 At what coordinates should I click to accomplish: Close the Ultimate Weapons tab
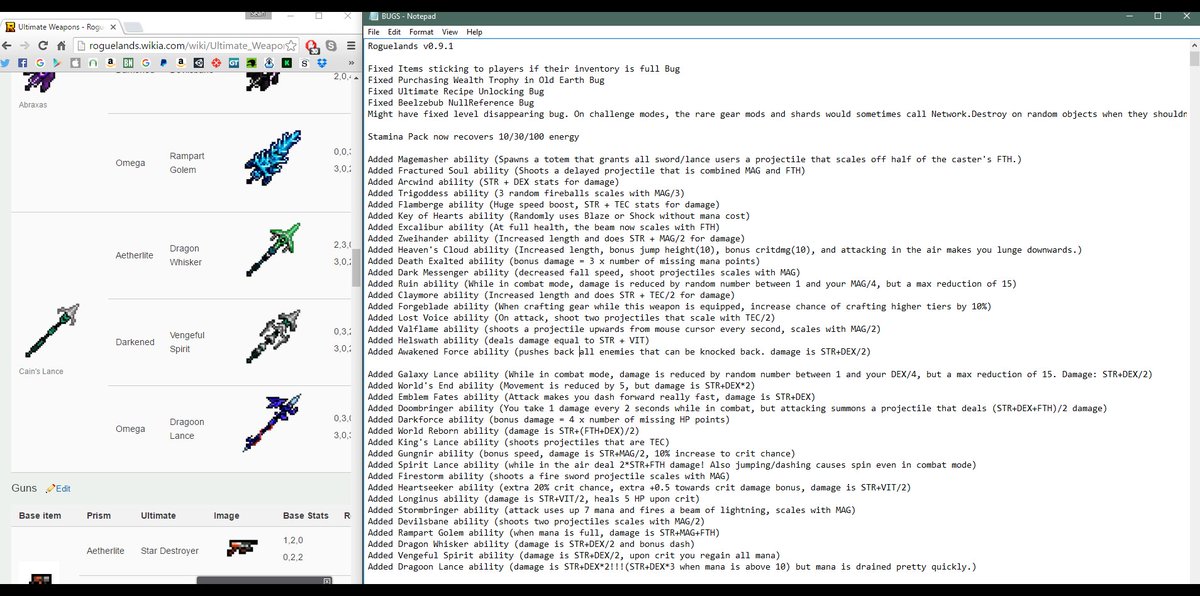point(113,27)
